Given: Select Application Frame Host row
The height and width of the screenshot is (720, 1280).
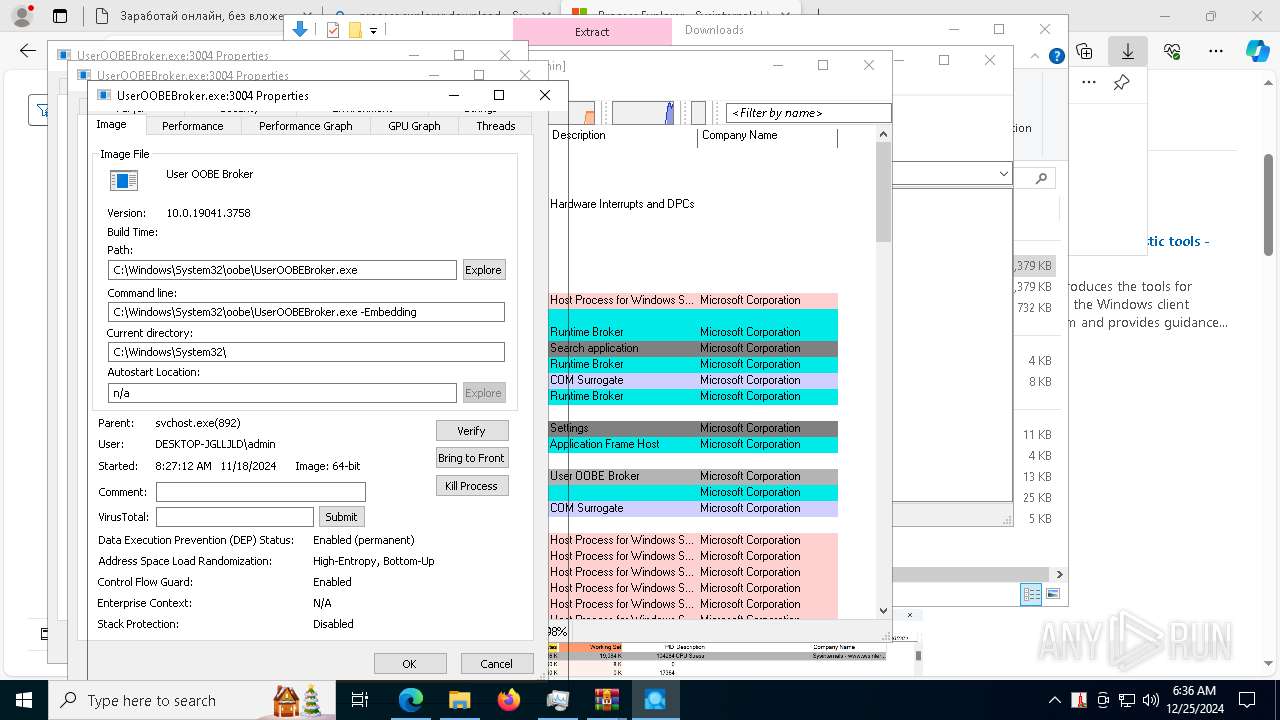Looking at the screenshot, I should click(x=693, y=444).
